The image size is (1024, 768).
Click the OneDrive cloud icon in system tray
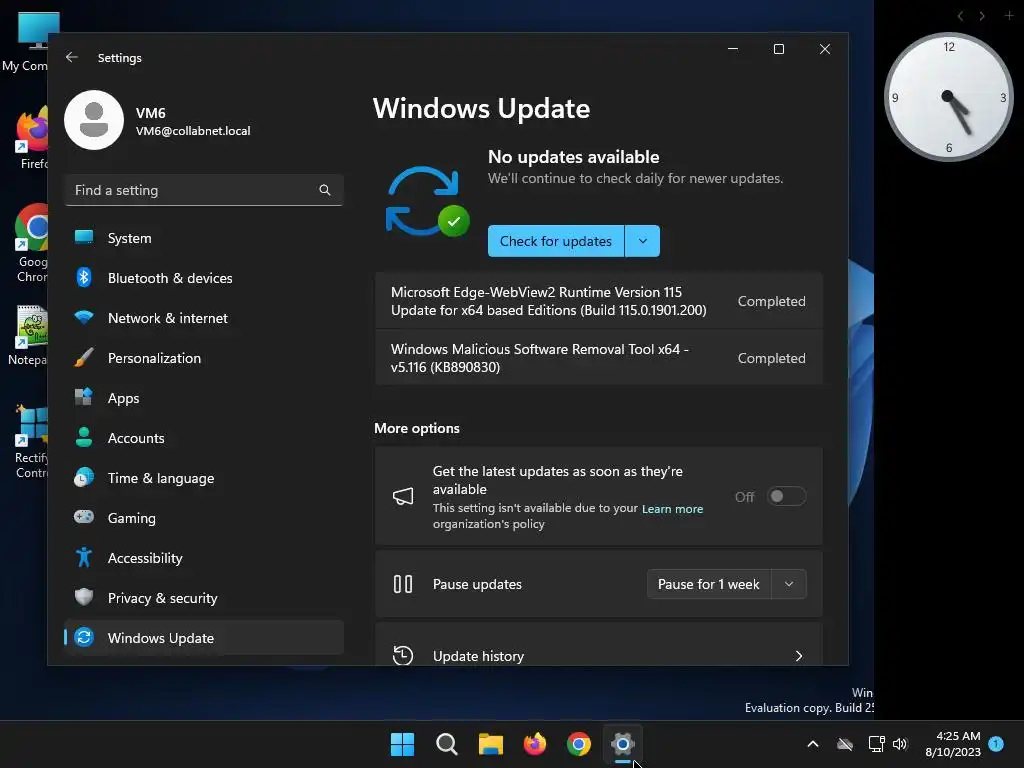[845, 744]
